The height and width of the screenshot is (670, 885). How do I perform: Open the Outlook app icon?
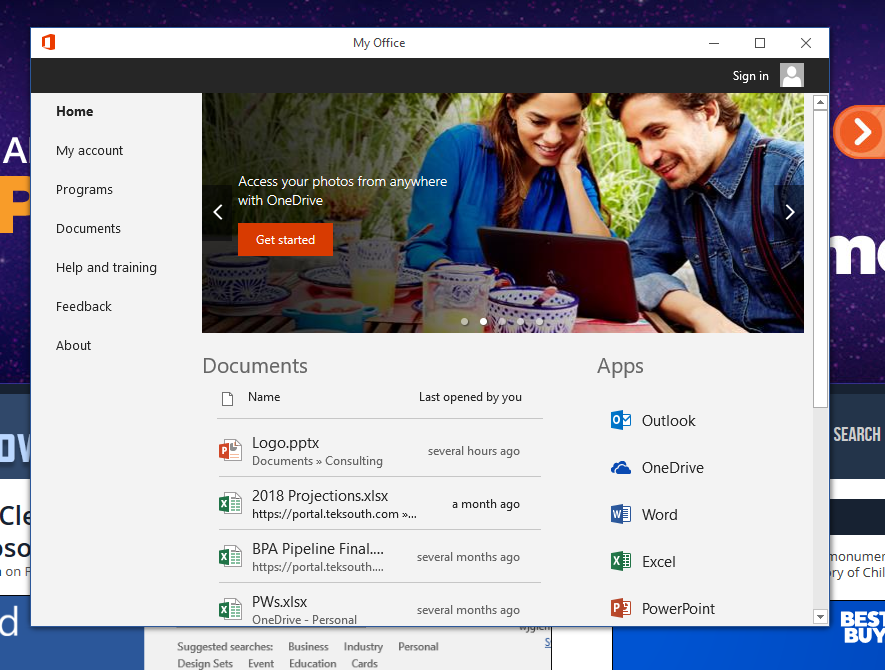click(621, 421)
